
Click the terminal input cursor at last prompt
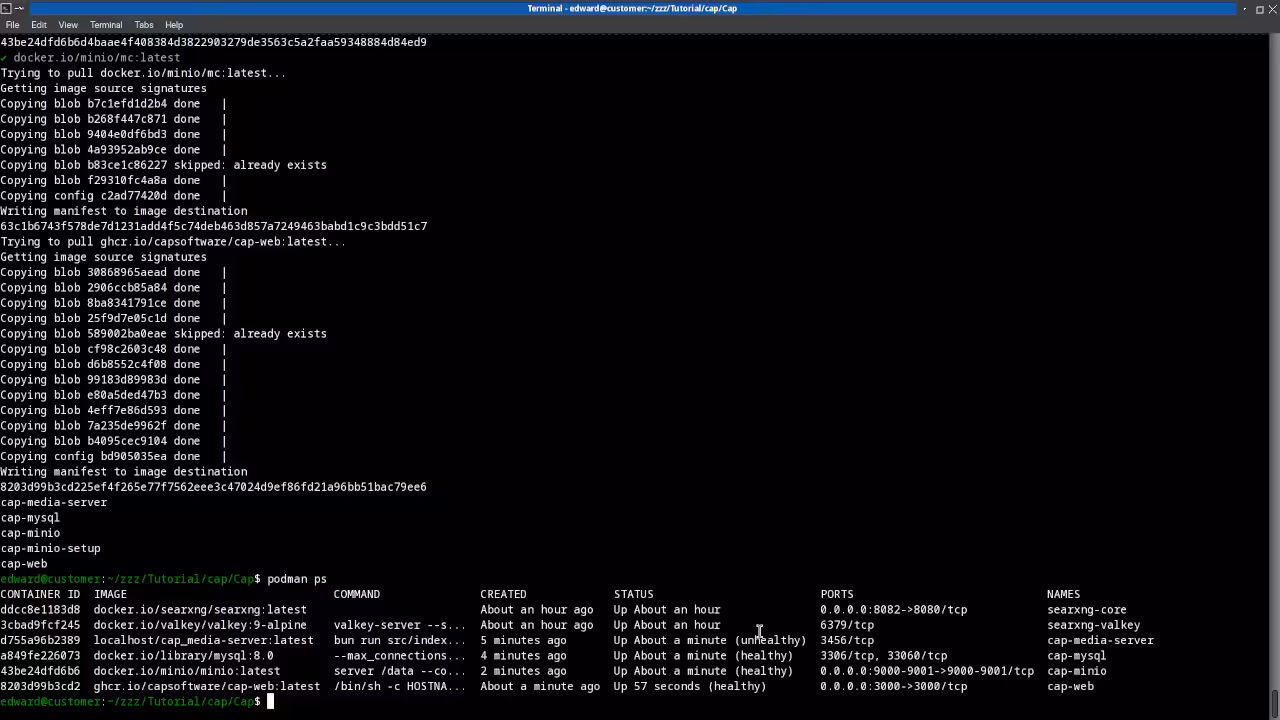pyautogui.click(x=270, y=702)
